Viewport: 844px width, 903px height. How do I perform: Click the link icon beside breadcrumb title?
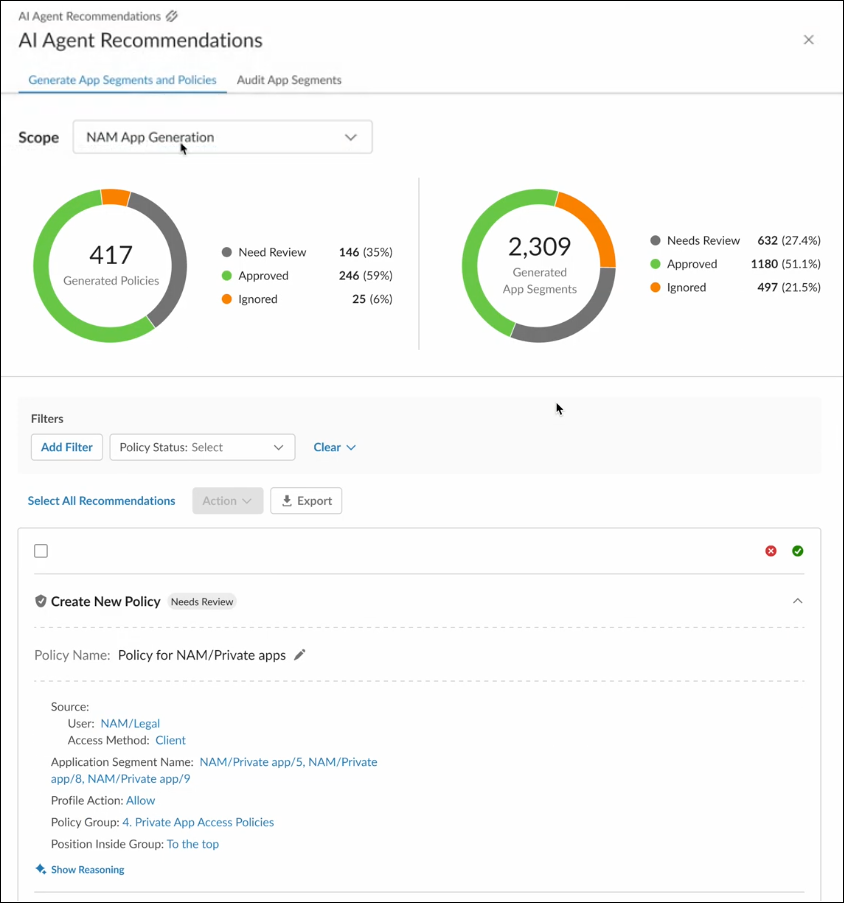click(x=172, y=16)
